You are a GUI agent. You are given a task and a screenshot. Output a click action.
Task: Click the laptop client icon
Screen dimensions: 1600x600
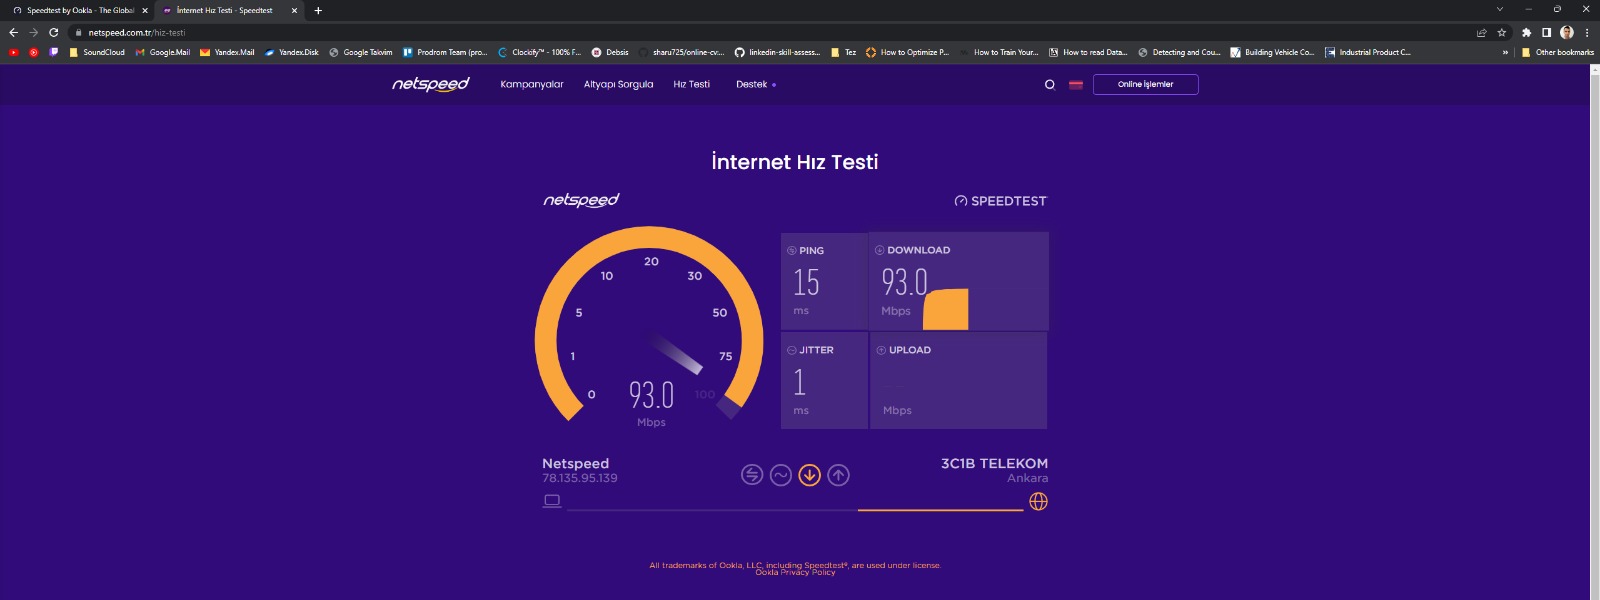pyautogui.click(x=552, y=501)
